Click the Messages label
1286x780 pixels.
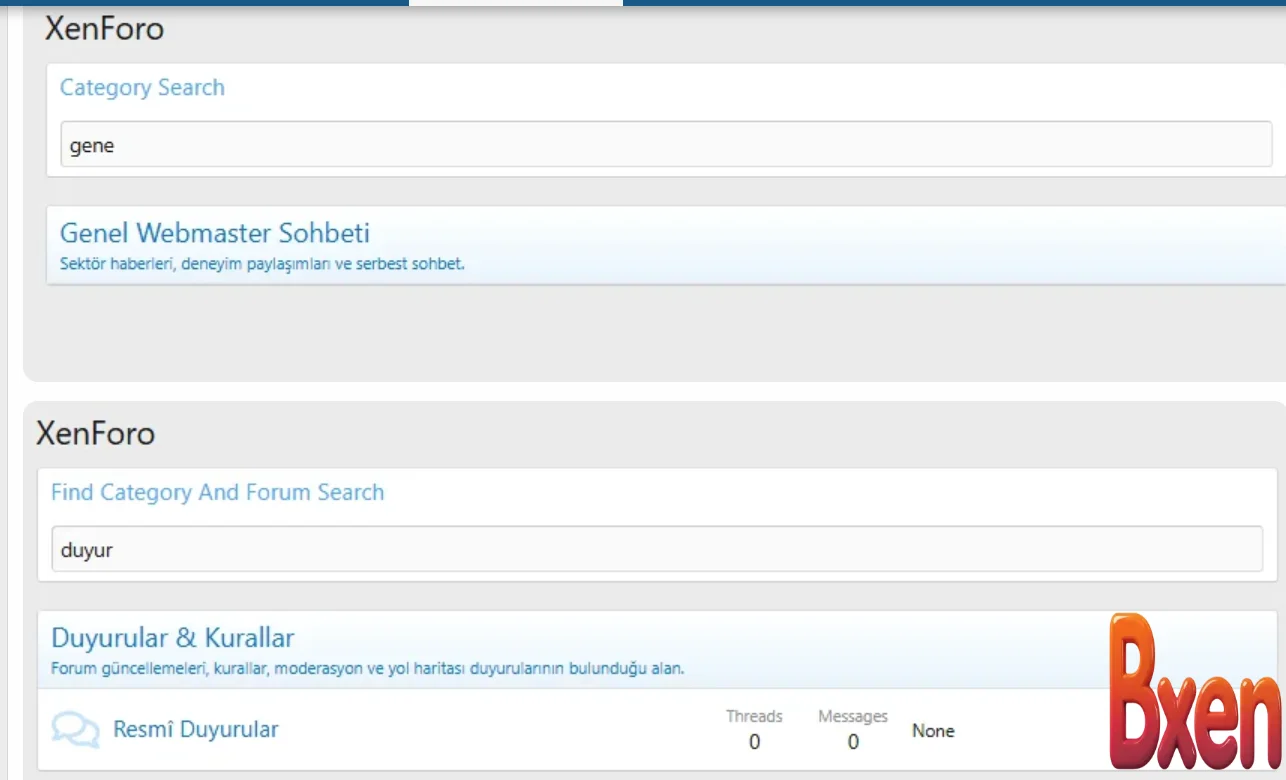pos(852,716)
